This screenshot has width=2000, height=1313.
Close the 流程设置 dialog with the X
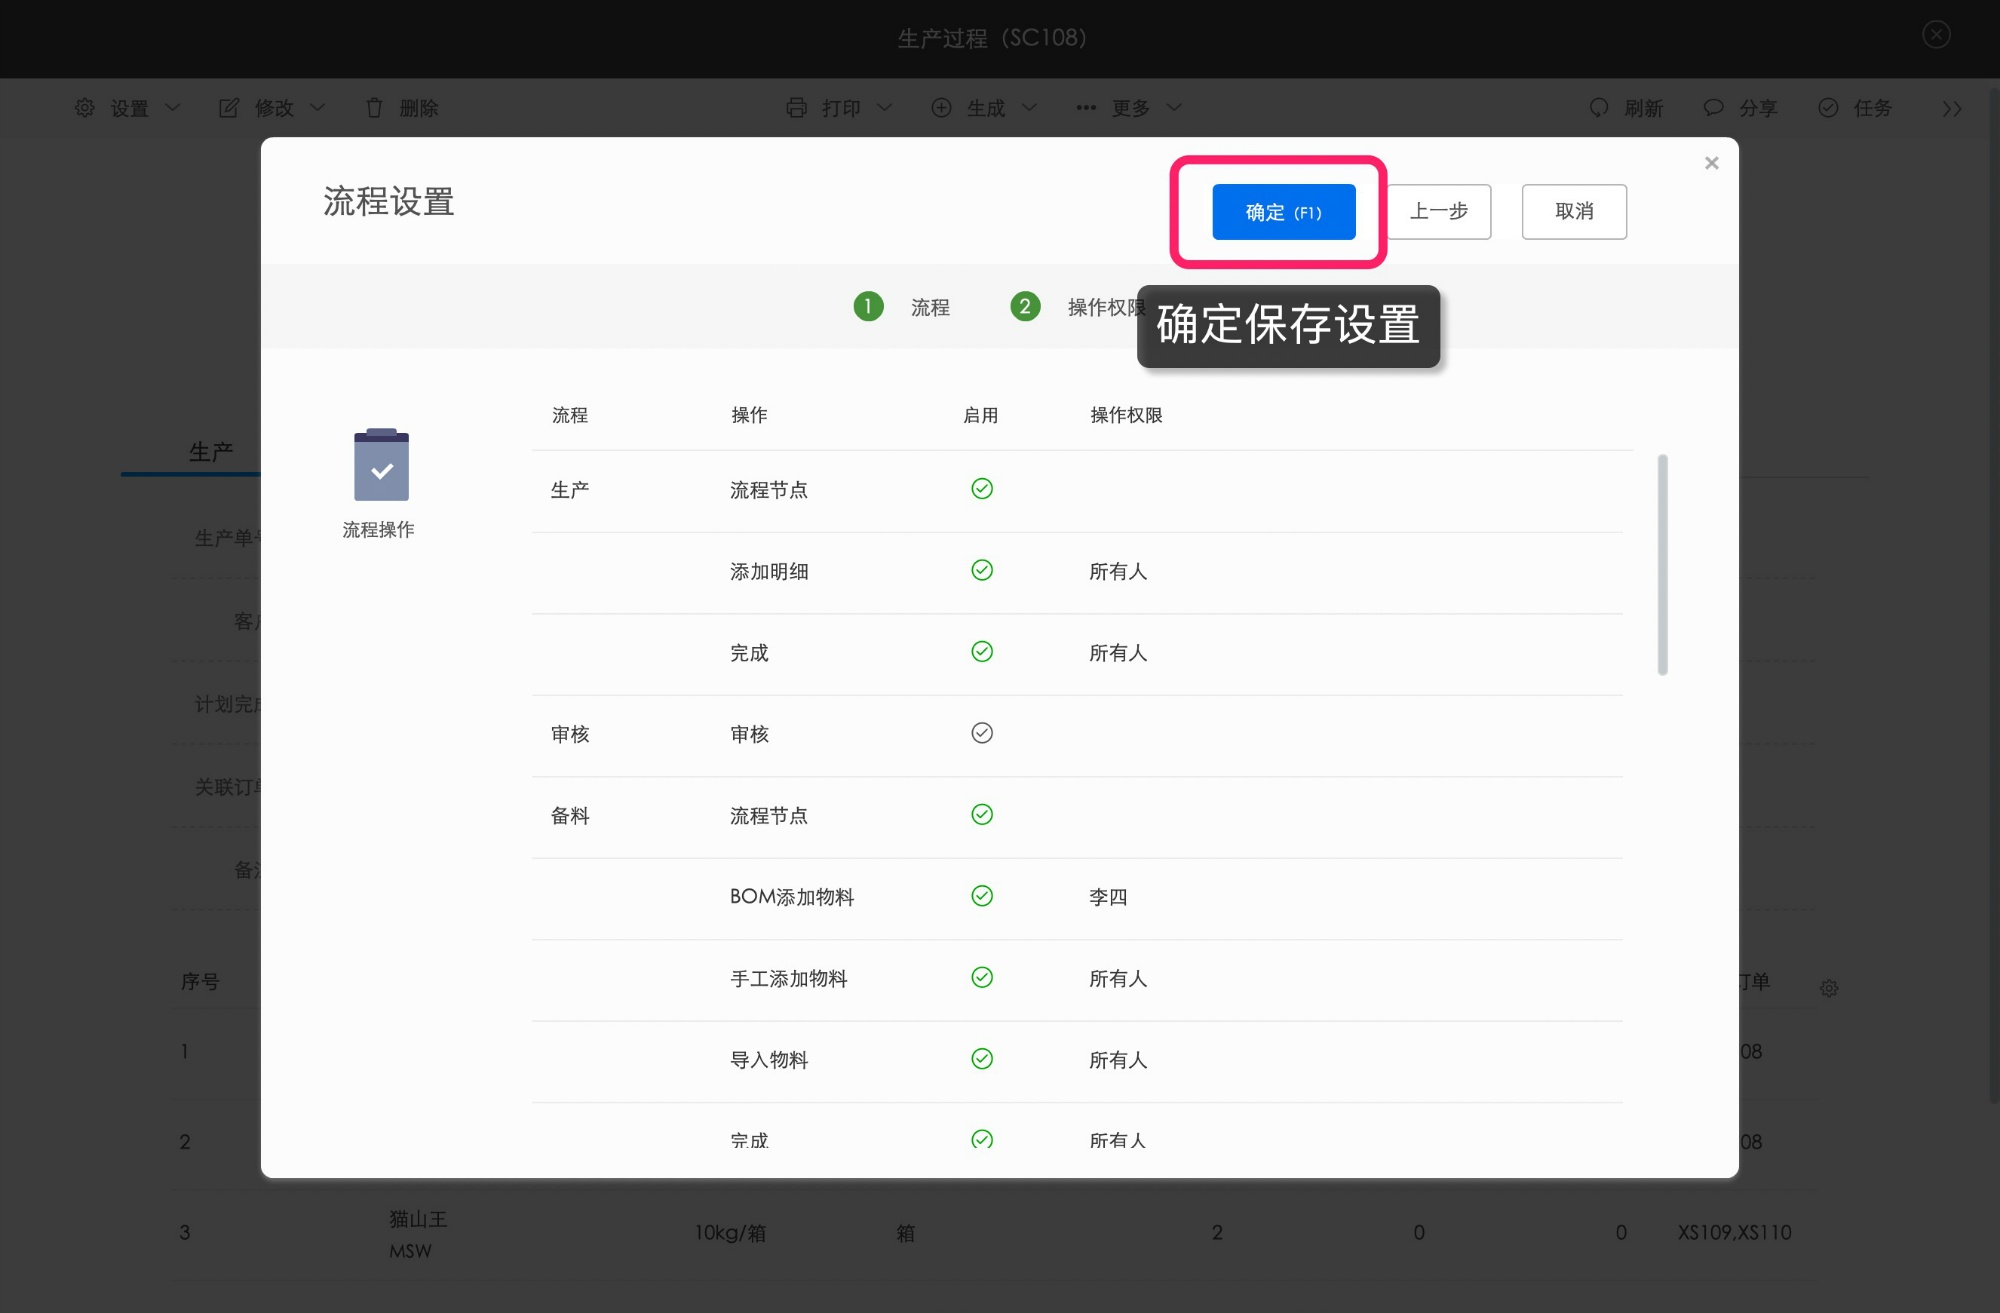[1711, 163]
